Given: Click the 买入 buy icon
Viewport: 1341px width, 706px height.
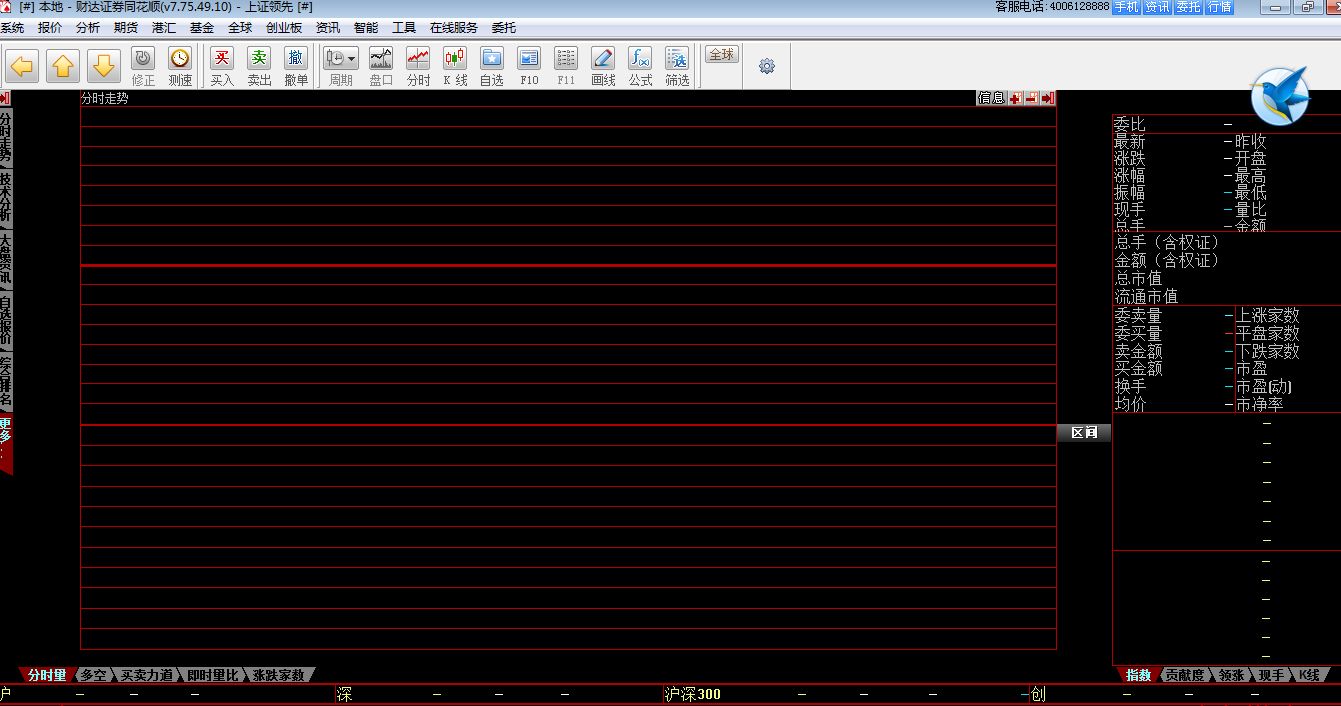Looking at the screenshot, I should point(222,67).
